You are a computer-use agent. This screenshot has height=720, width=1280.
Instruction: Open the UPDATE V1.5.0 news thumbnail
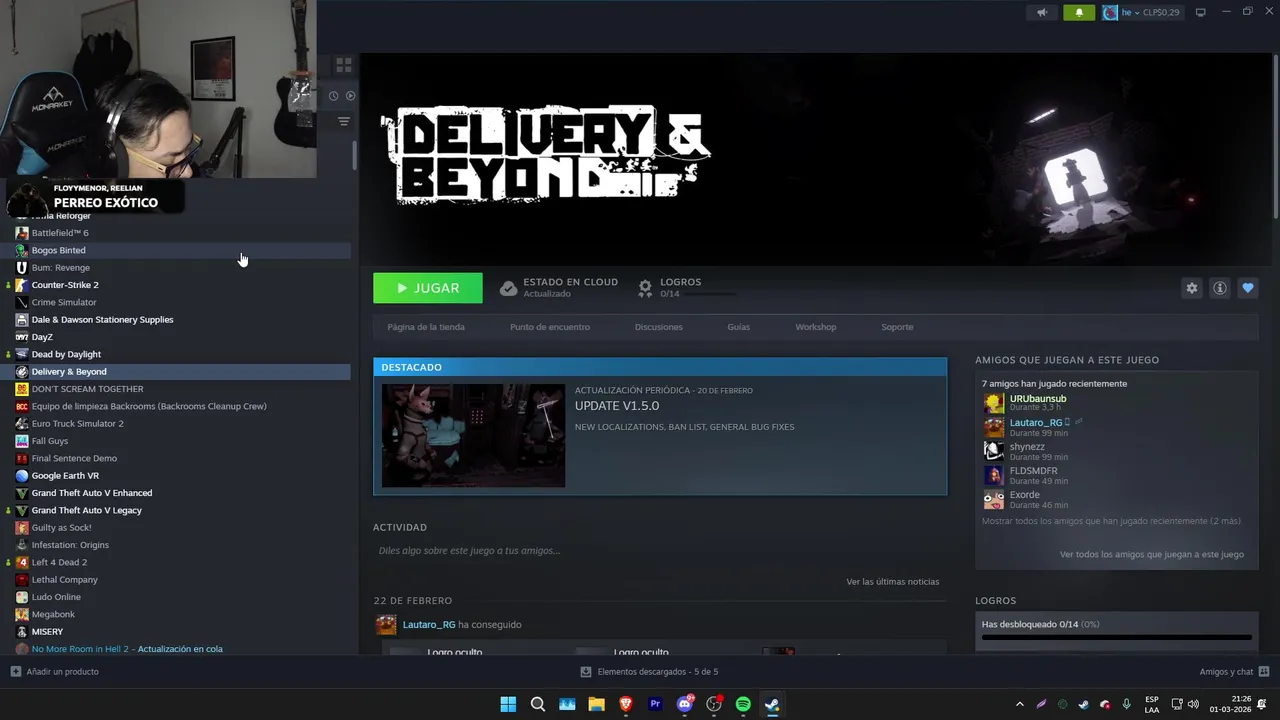473,435
